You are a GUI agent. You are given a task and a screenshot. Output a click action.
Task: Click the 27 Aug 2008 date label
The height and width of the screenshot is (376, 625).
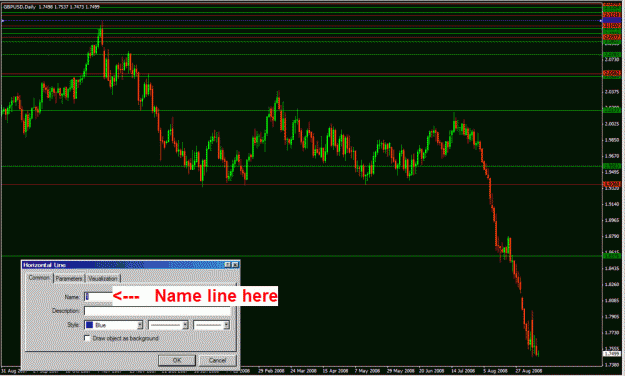tap(529, 370)
